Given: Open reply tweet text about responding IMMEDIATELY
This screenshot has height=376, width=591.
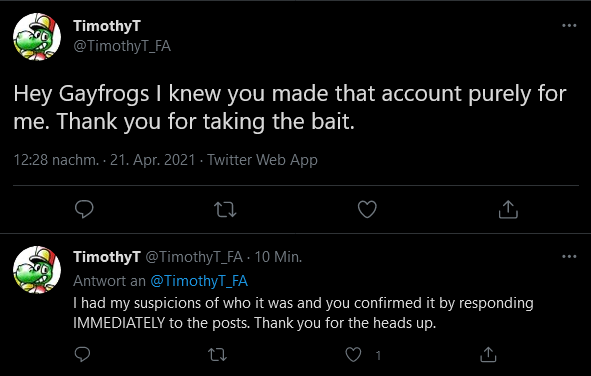Looking at the screenshot, I should (x=303, y=313).
